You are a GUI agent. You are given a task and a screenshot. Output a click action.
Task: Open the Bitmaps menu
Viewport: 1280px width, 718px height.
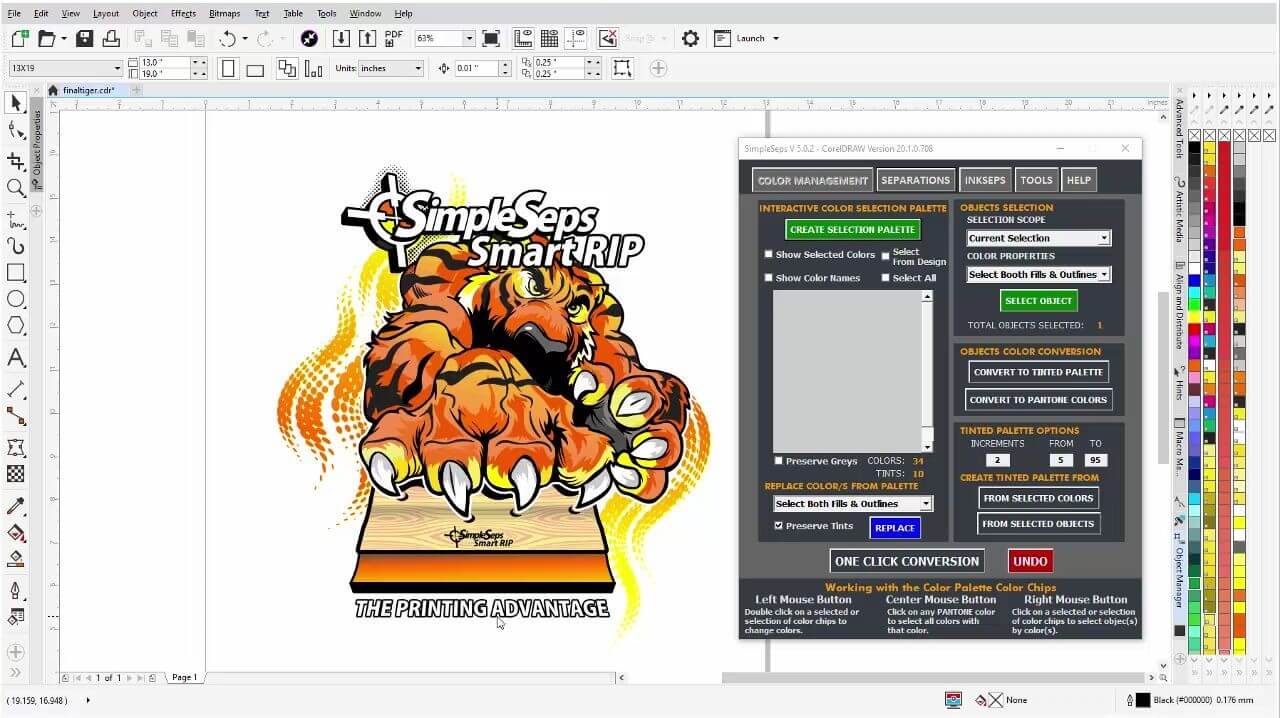(x=224, y=14)
